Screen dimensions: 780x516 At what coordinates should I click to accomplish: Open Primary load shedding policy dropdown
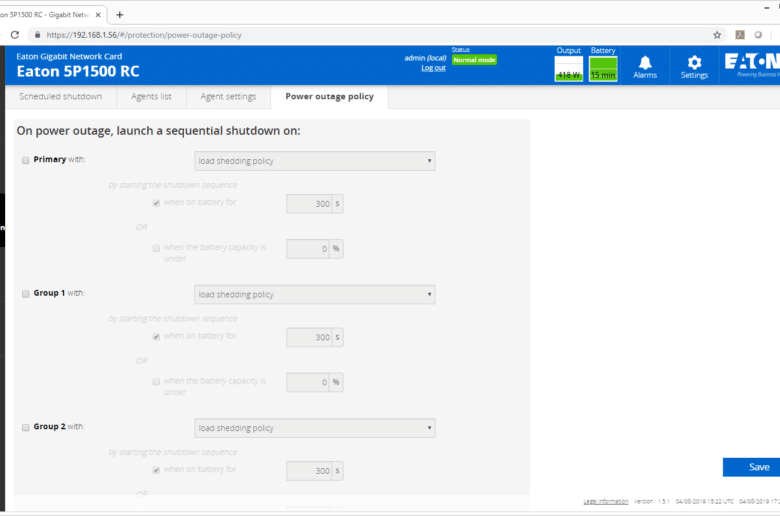(314, 161)
